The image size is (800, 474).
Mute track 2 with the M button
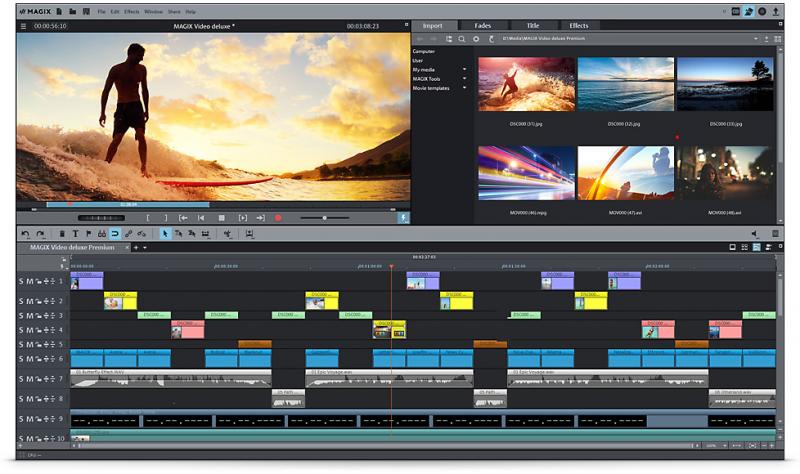[30, 300]
